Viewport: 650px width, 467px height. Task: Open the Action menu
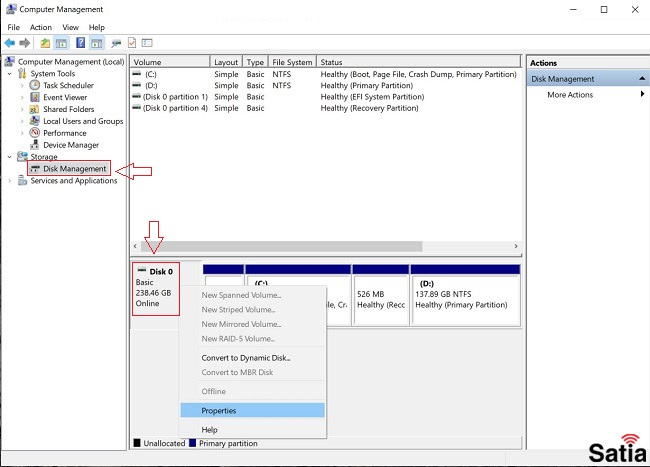click(x=41, y=27)
